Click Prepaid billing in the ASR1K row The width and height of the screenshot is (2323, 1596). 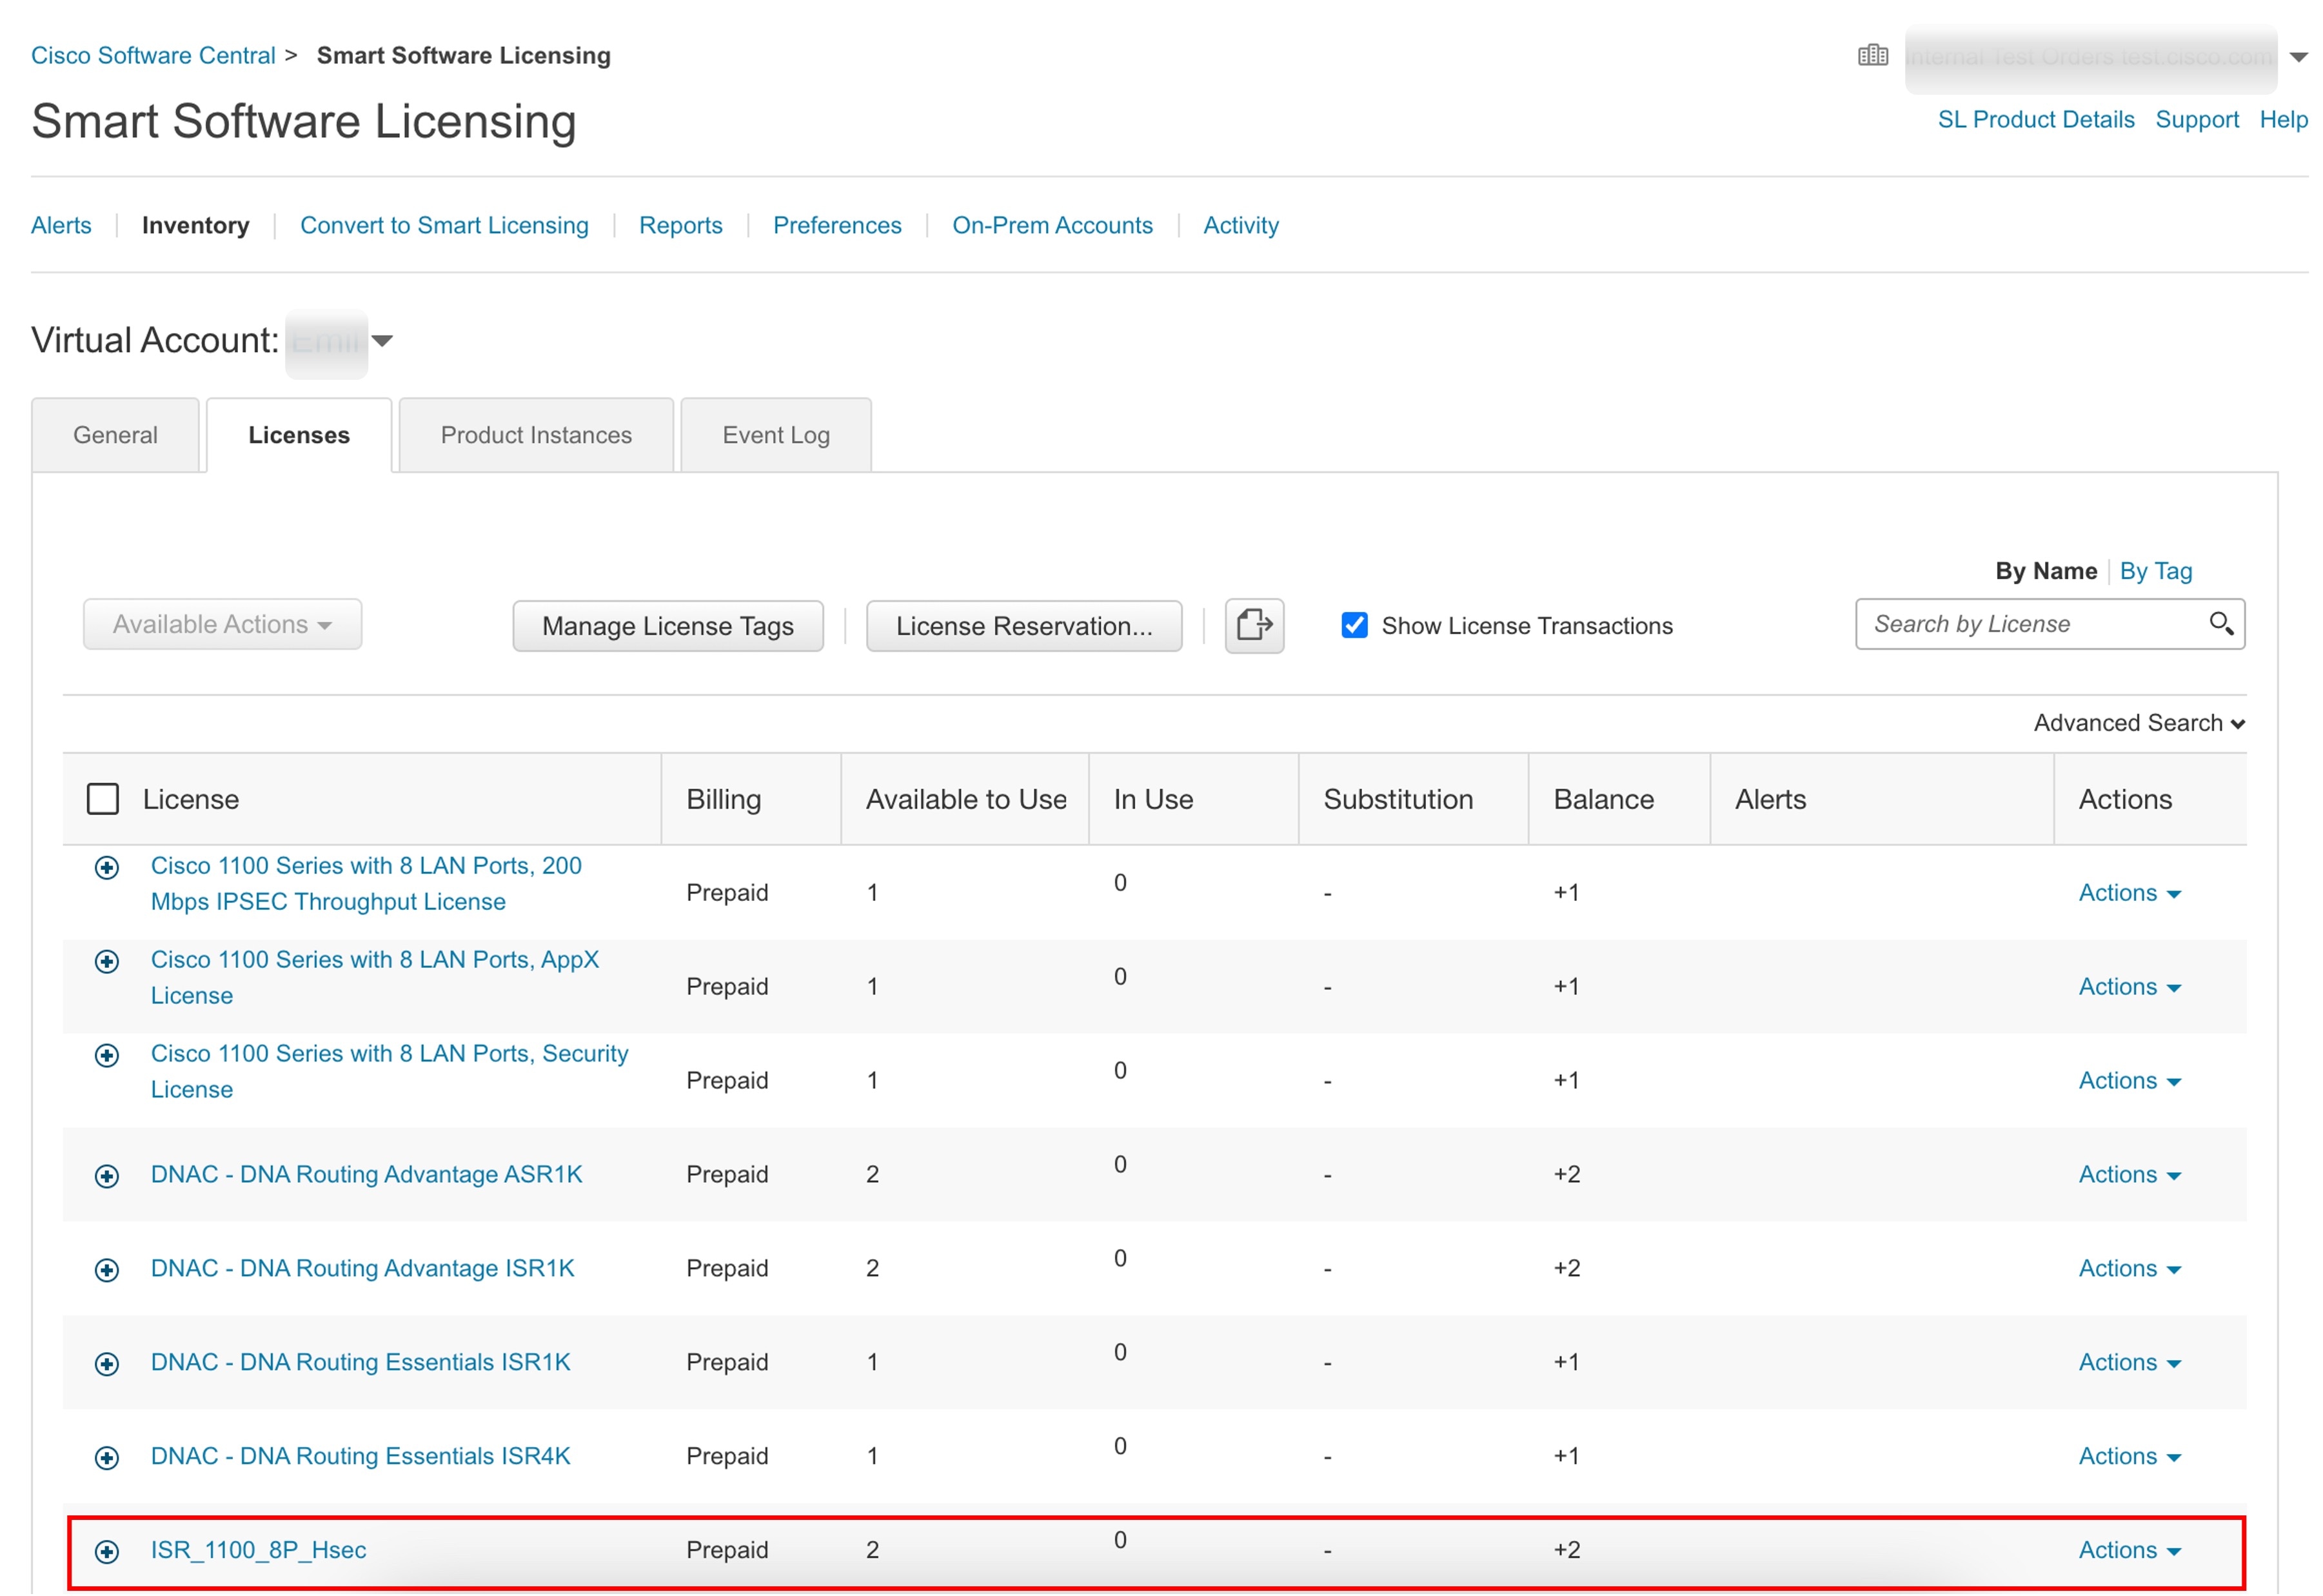(x=727, y=1174)
